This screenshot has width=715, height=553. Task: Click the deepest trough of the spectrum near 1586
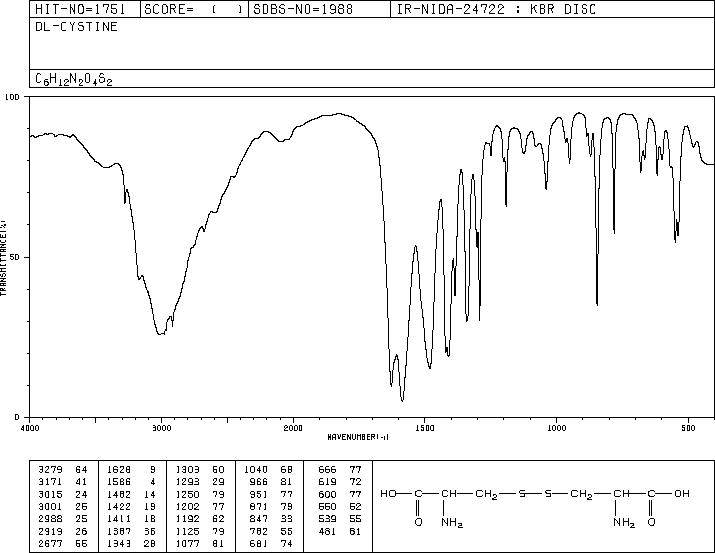tap(402, 399)
